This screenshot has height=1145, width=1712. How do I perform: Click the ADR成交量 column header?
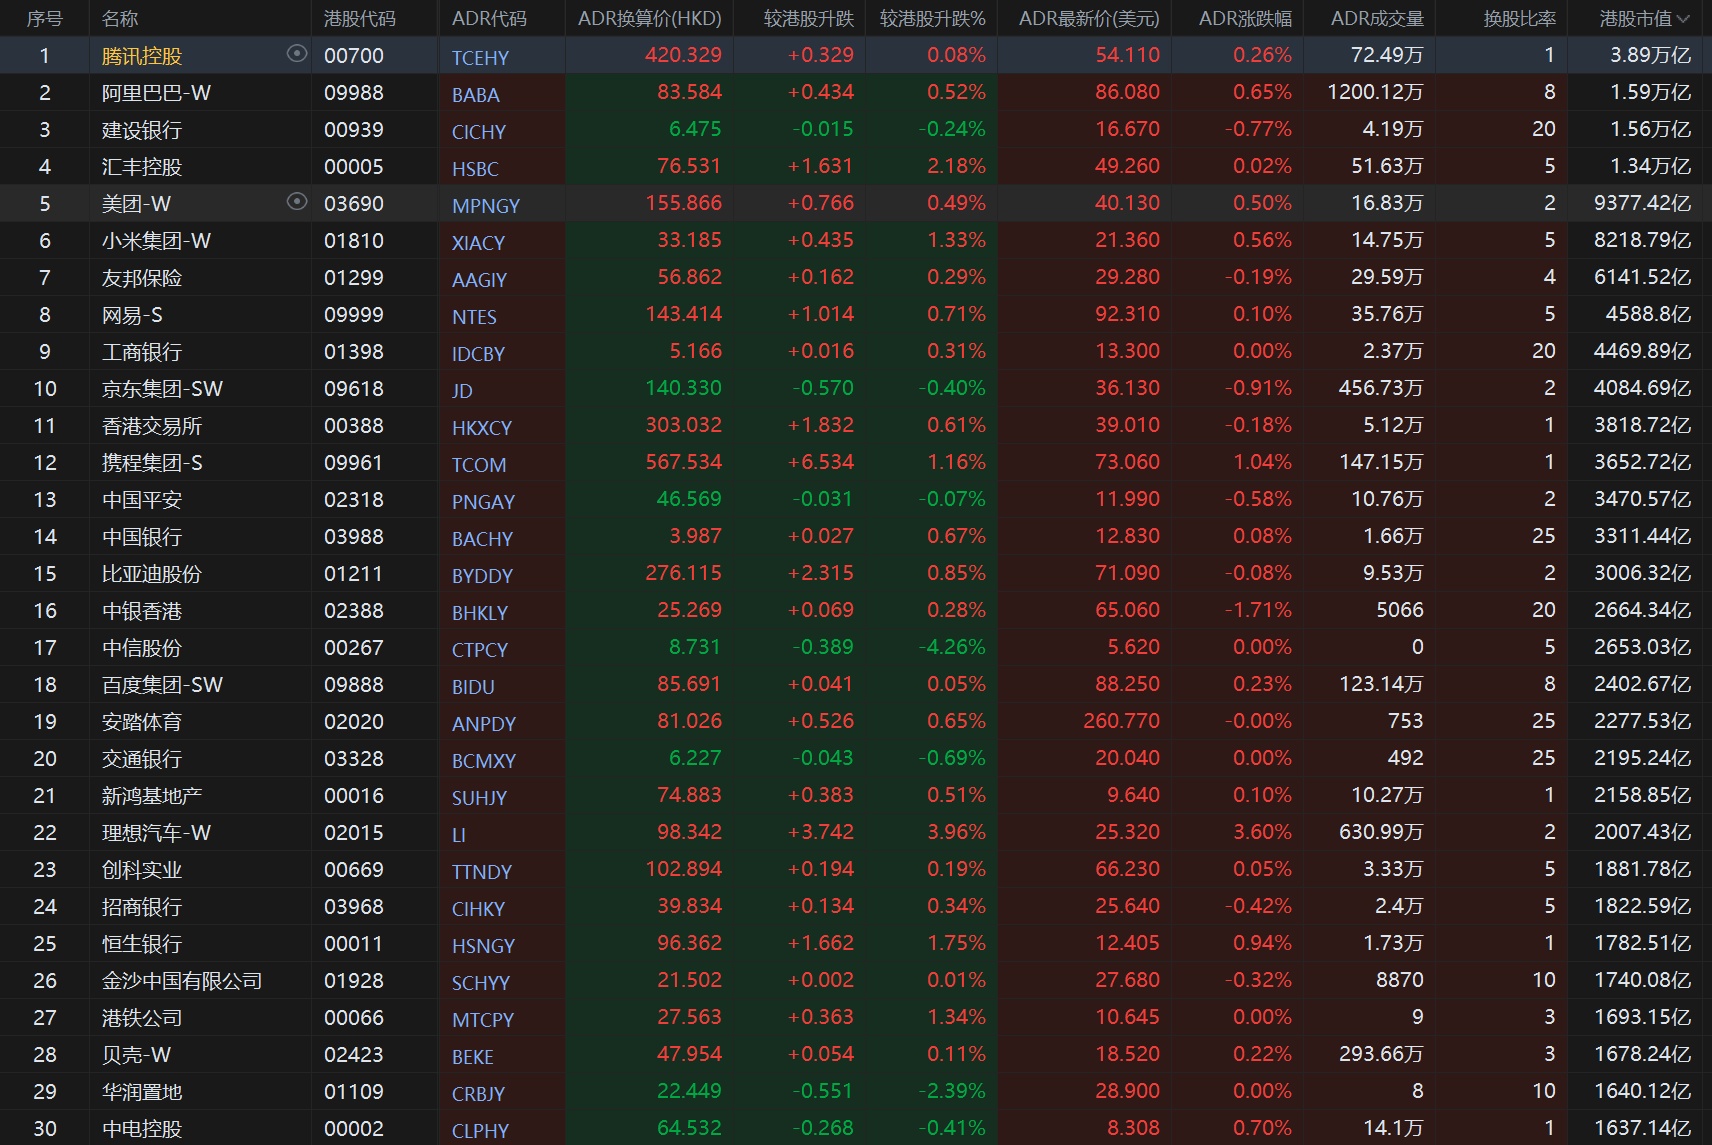pos(1376,19)
